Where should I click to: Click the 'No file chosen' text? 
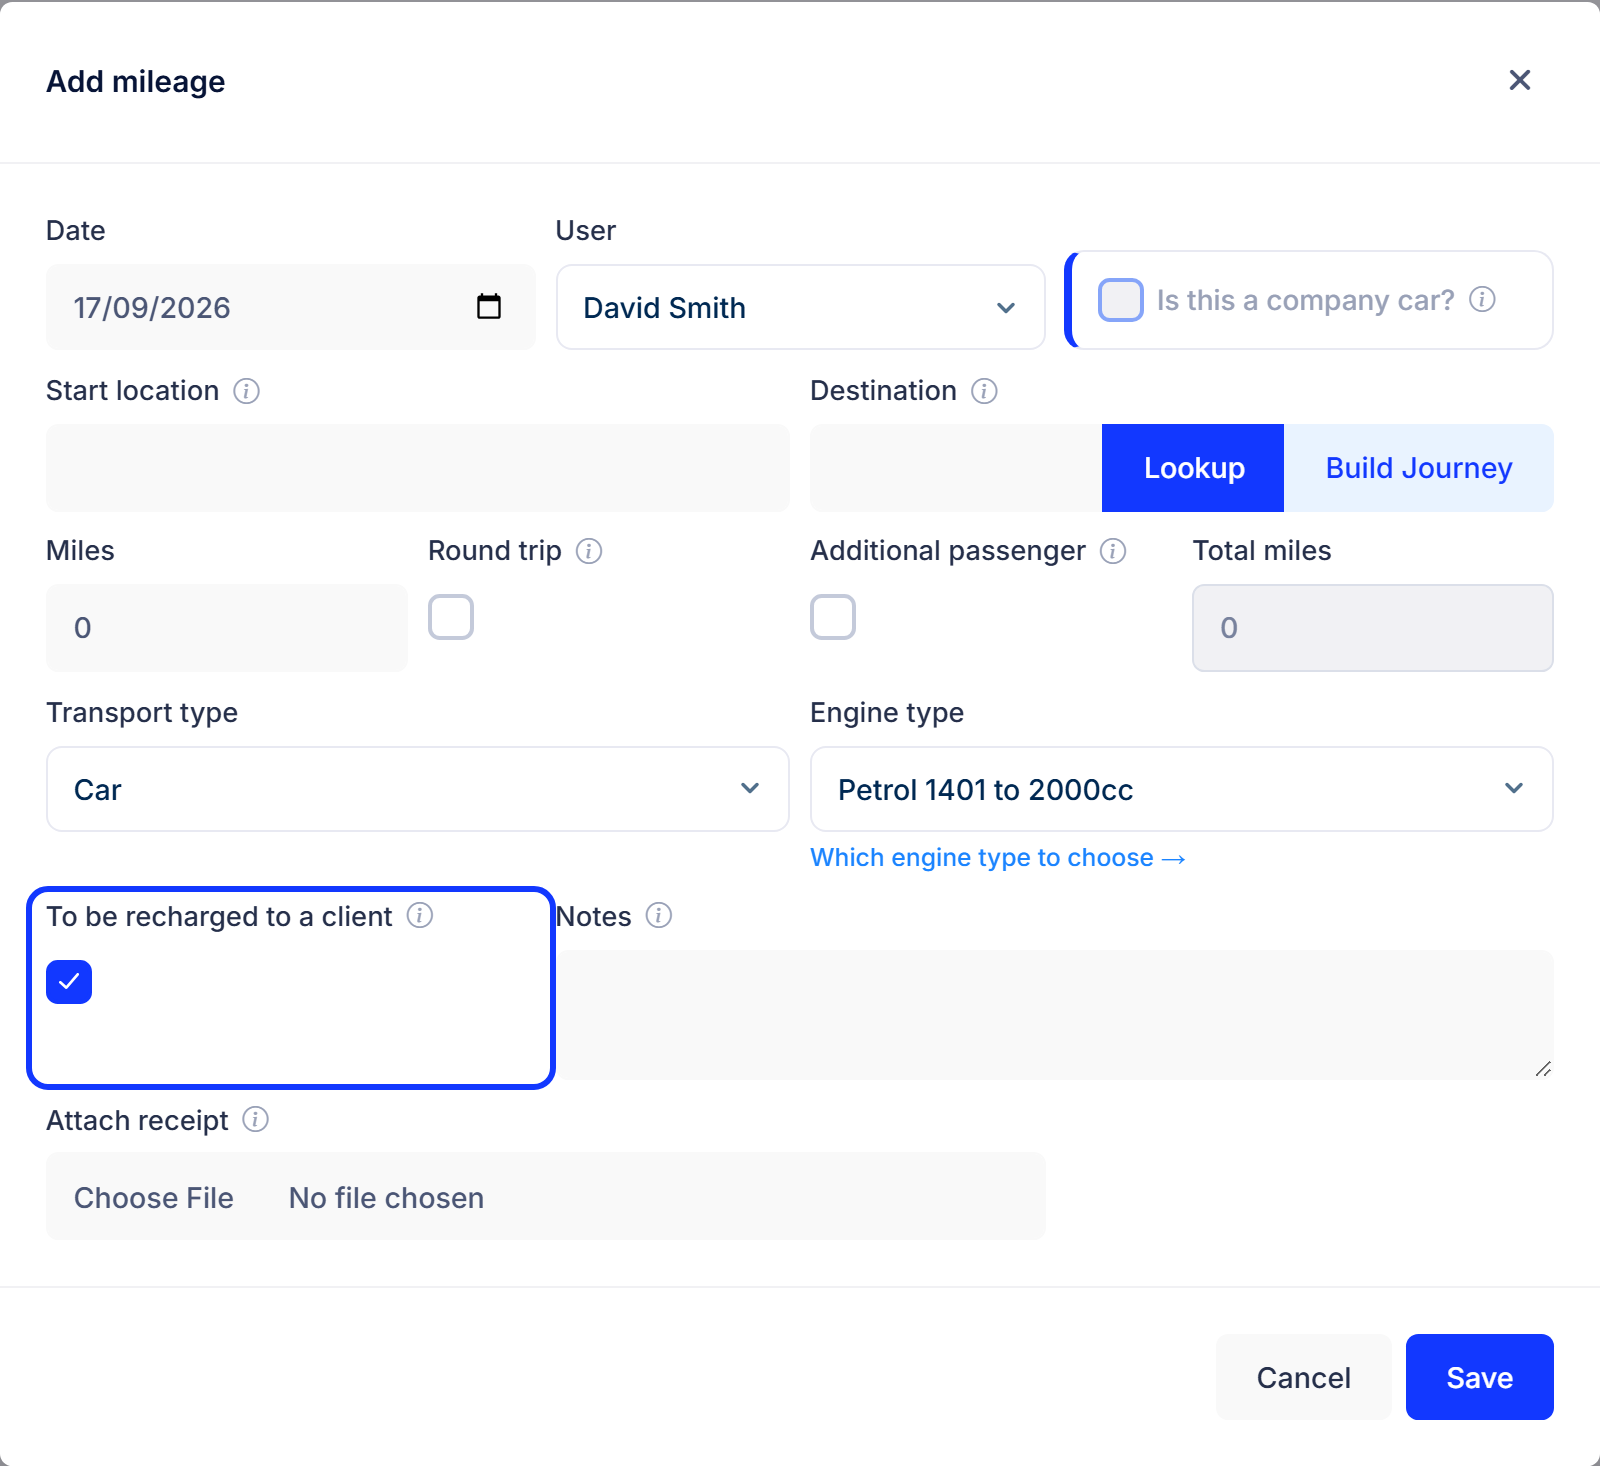coord(386,1197)
